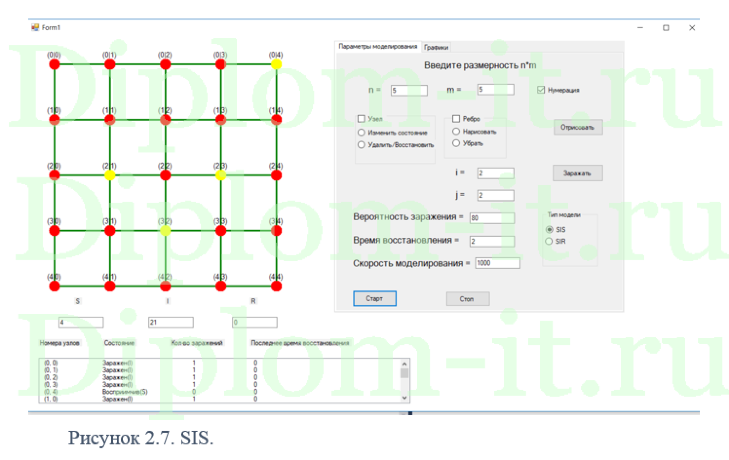Click the Form1 application icon in title bar
Screen dimensions: 729x460
(34, 27)
